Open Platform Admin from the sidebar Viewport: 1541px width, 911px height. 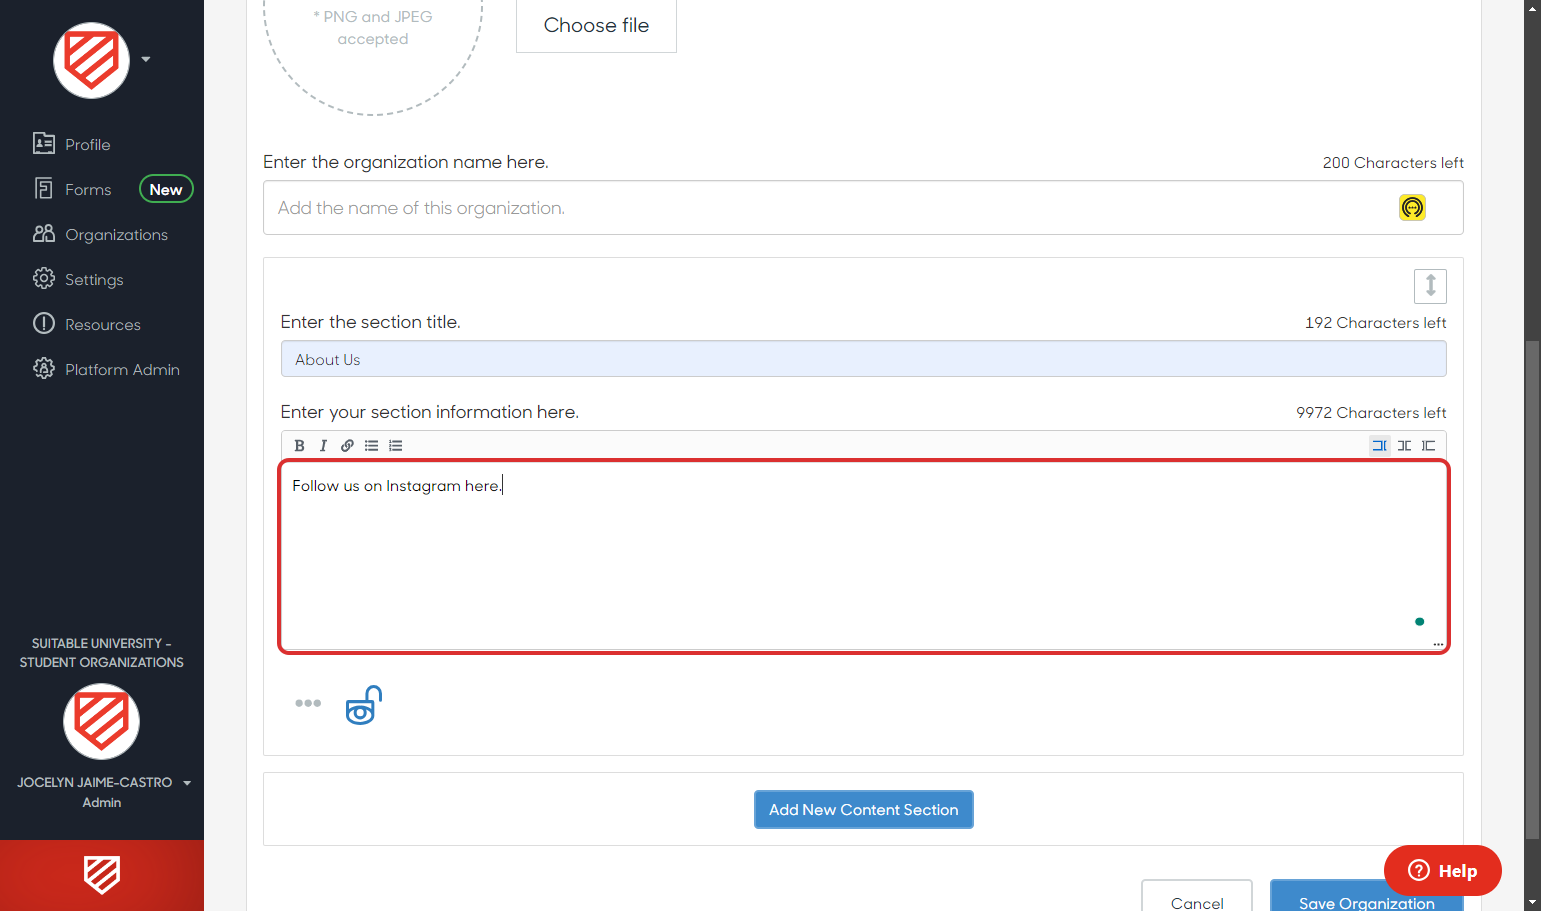(122, 369)
